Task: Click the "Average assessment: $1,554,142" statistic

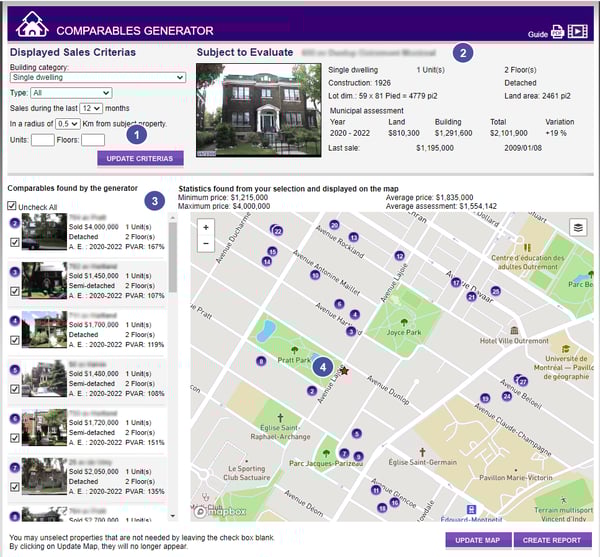Action: click(441, 206)
